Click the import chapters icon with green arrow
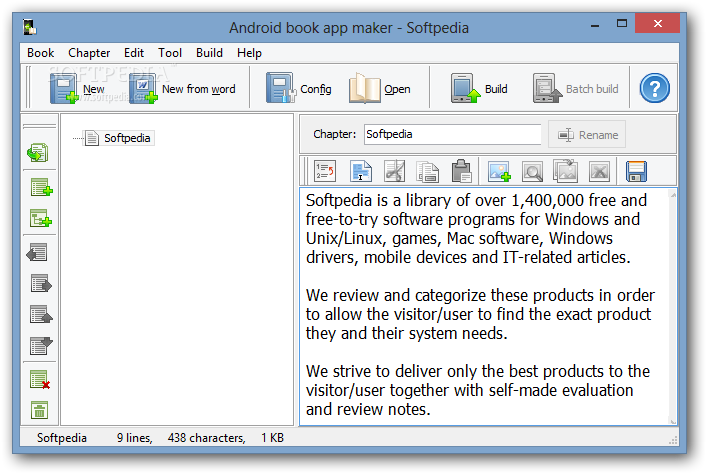Viewport: 707px width, 474px height. [38, 153]
